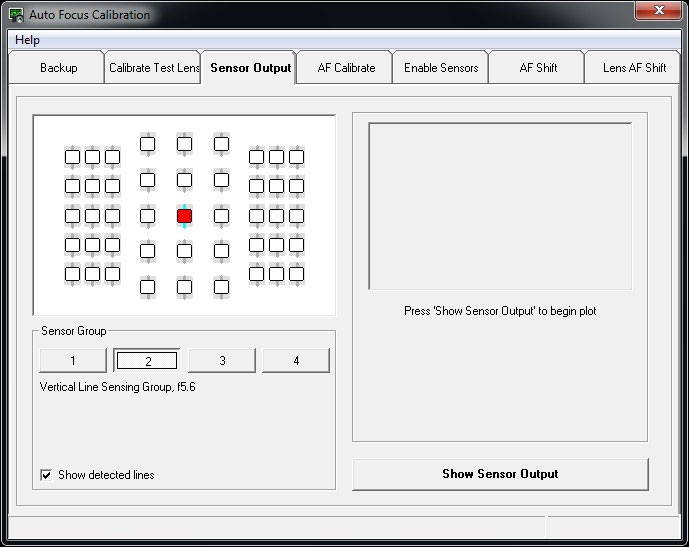This screenshot has width=689, height=547.
Task: Click the Auto Focus Calibration title bar icon
Action: tap(16, 15)
